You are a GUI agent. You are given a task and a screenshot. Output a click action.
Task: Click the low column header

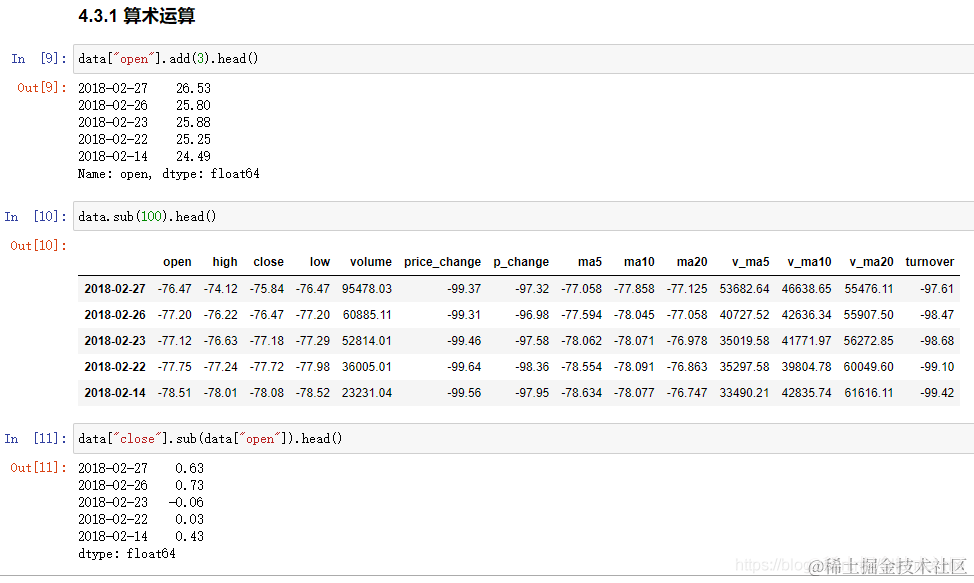[x=320, y=262]
